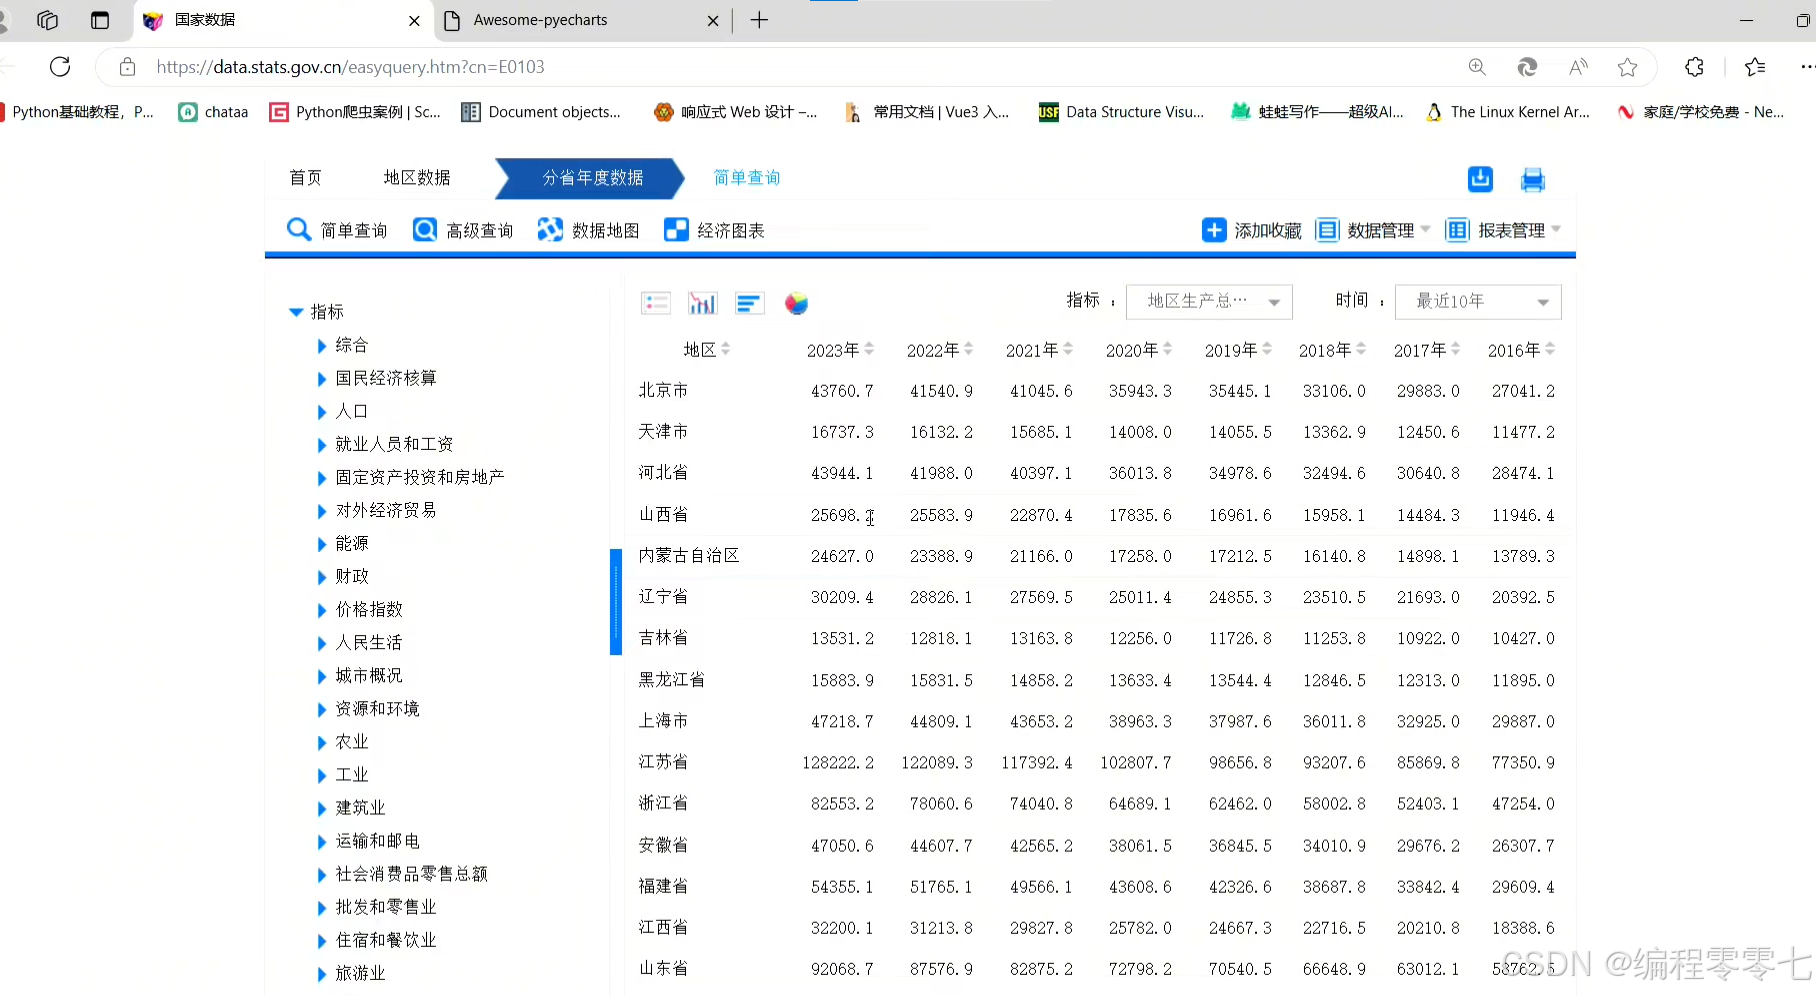This screenshot has width=1816, height=996.
Task: Select the line chart view icon
Action: pos(702,303)
